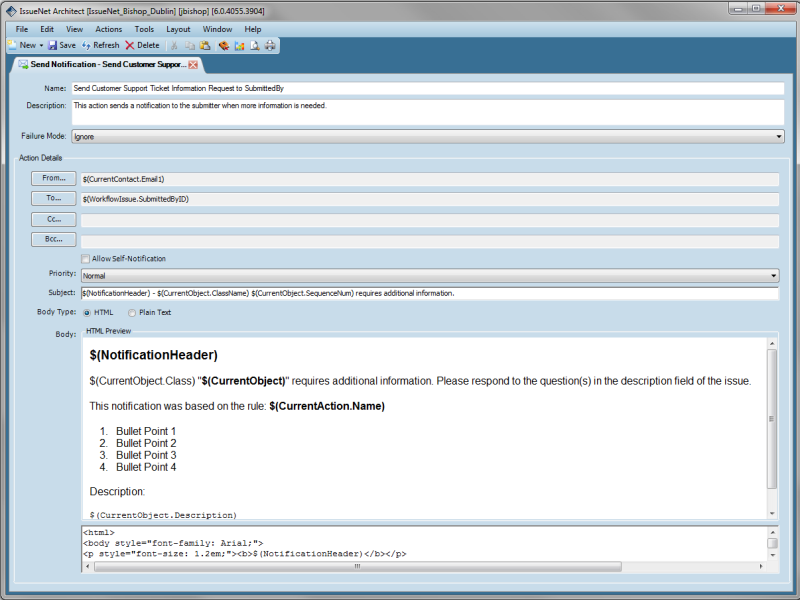The image size is (800, 600).
Task: Open the Edit menu
Action: click(47, 29)
